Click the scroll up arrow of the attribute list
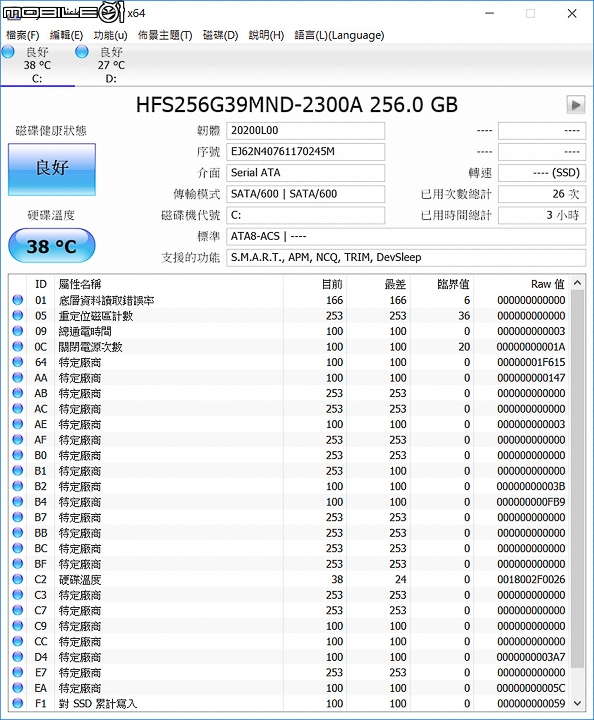The image size is (594, 720). tap(577, 283)
